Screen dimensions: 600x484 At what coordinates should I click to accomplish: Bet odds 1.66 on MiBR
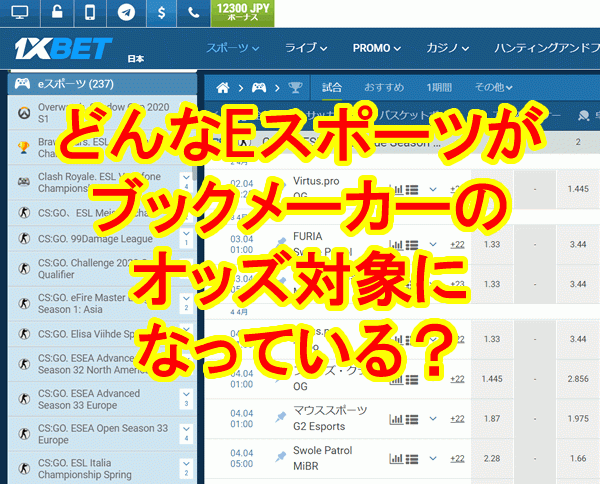(x=578, y=458)
